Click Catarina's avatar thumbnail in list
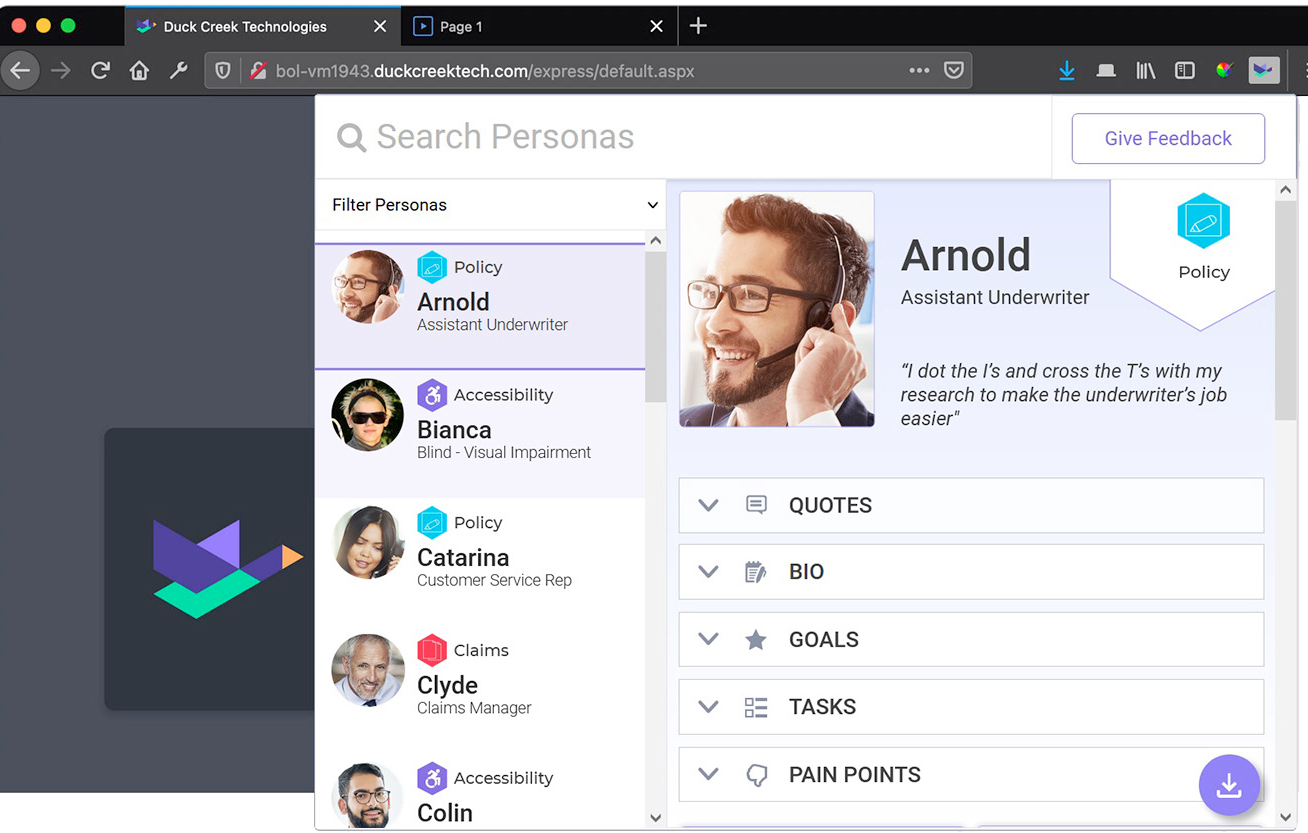 pyautogui.click(x=368, y=542)
